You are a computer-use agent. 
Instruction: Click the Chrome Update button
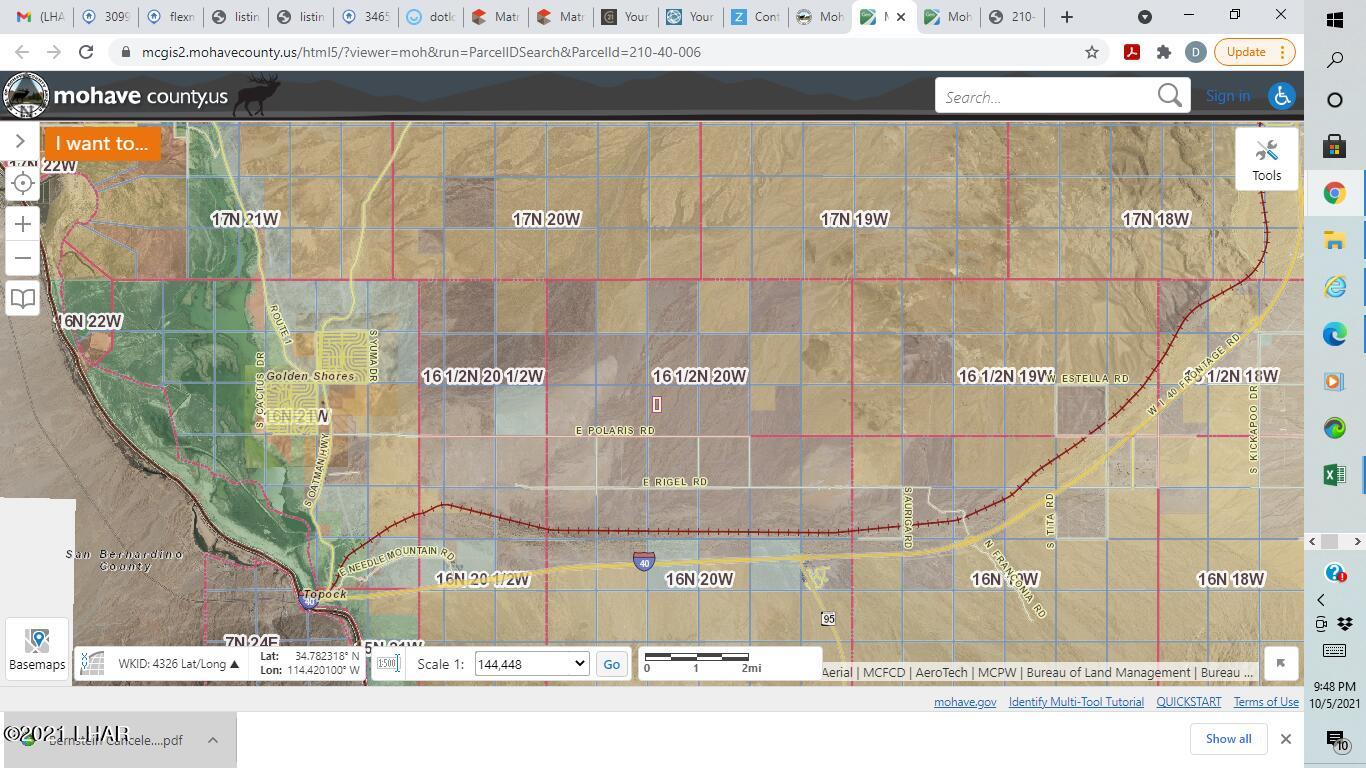[1255, 52]
